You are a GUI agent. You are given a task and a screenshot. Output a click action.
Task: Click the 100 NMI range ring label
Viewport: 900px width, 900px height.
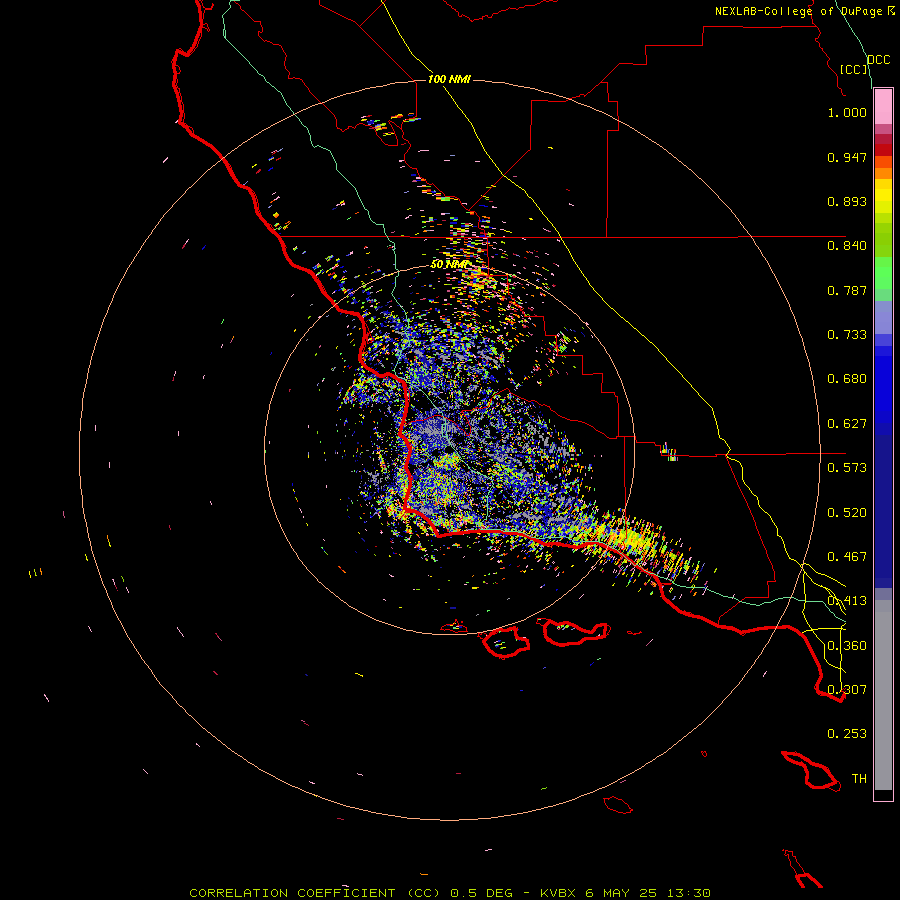click(x=449, y=79)
